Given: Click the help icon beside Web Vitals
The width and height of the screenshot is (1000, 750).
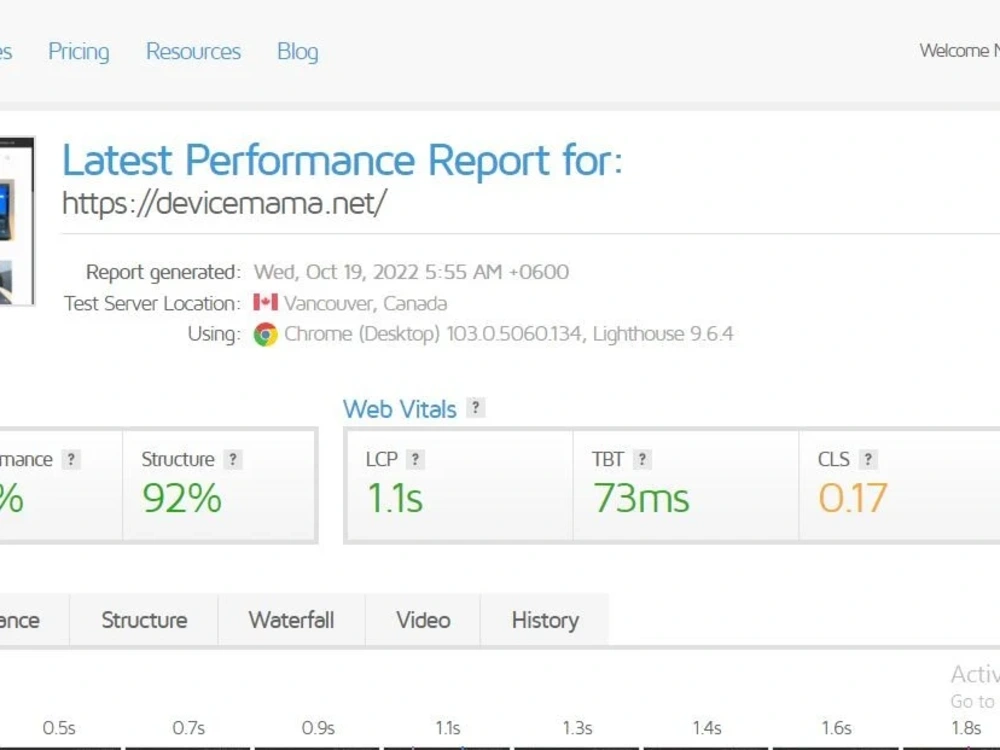Looking at the screenshot, I should tap(476, 408).
